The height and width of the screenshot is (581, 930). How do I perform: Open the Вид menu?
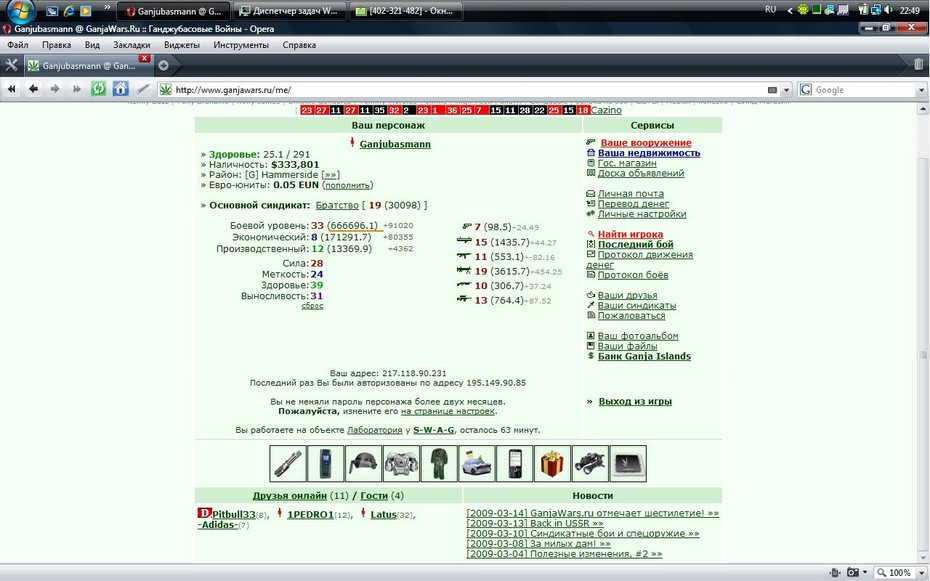(92, 45)
